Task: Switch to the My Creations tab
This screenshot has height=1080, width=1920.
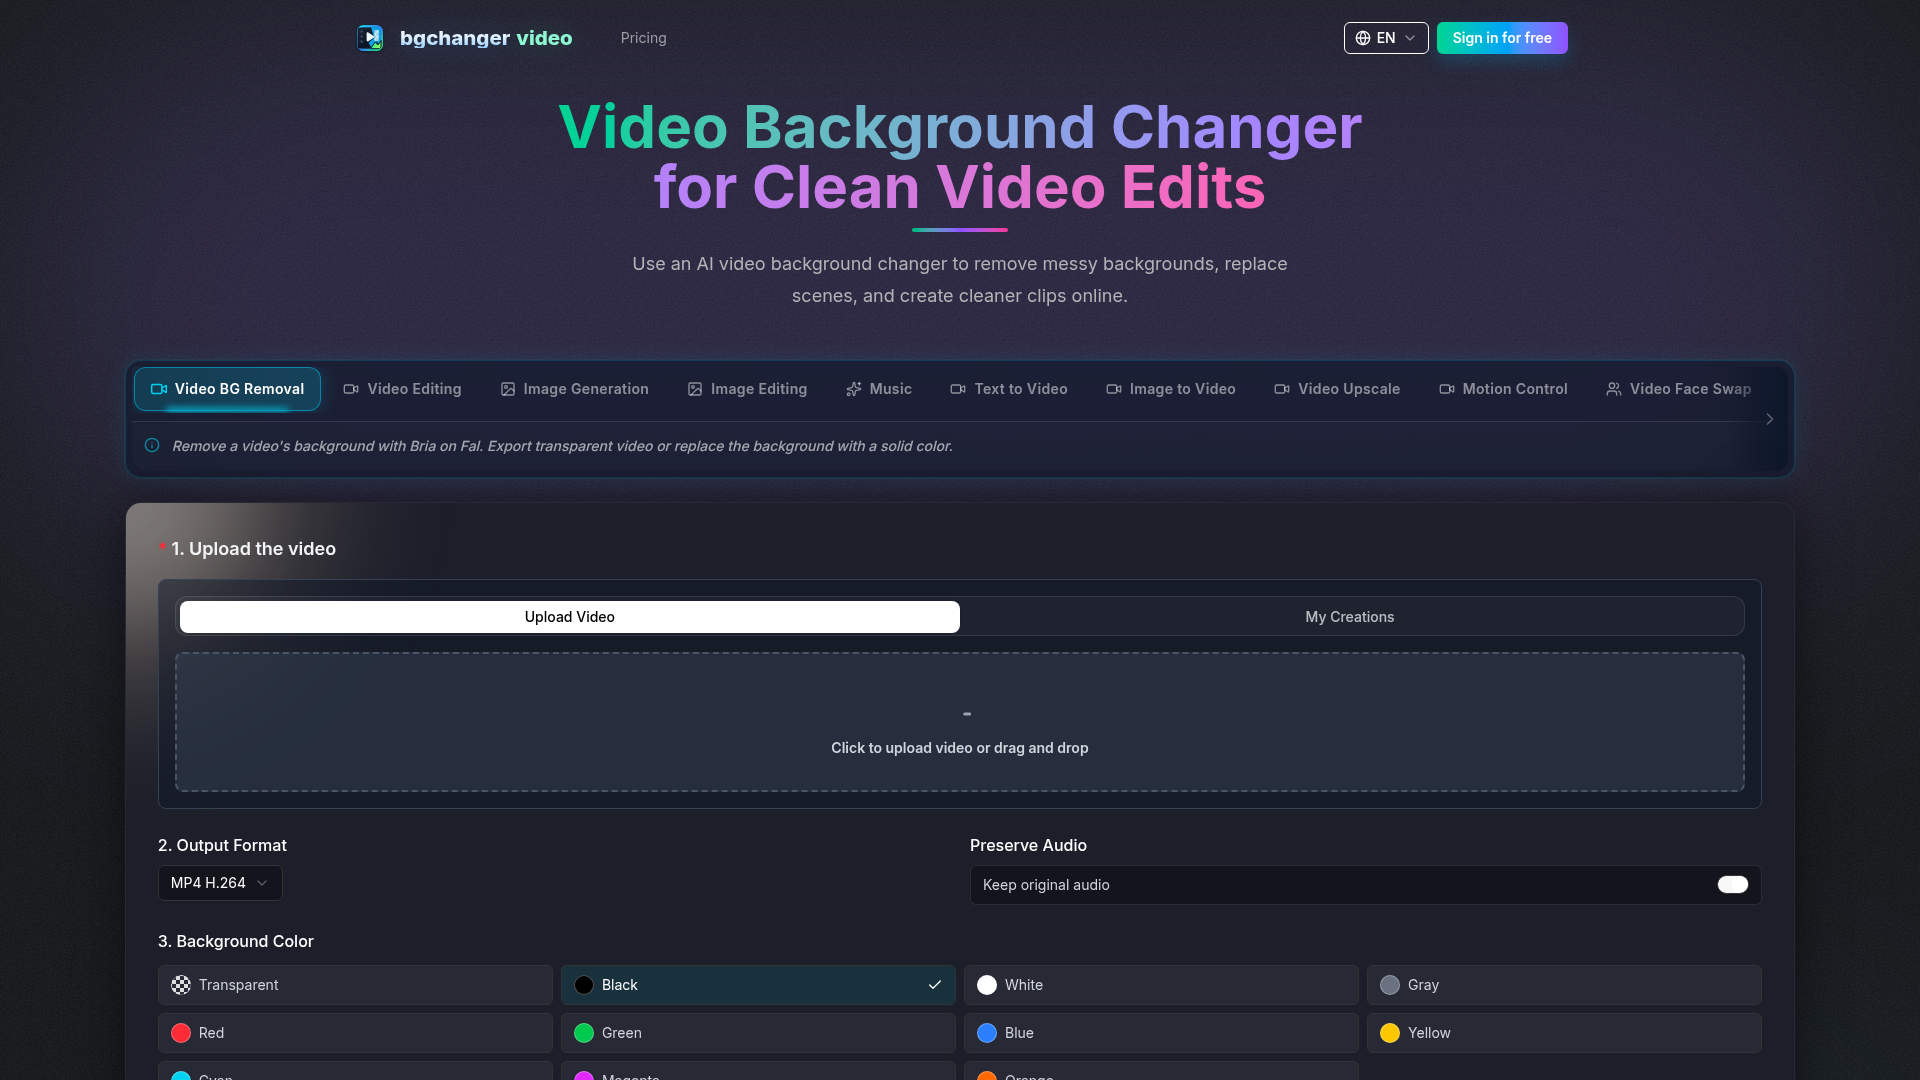Action: pos(1350,617)
